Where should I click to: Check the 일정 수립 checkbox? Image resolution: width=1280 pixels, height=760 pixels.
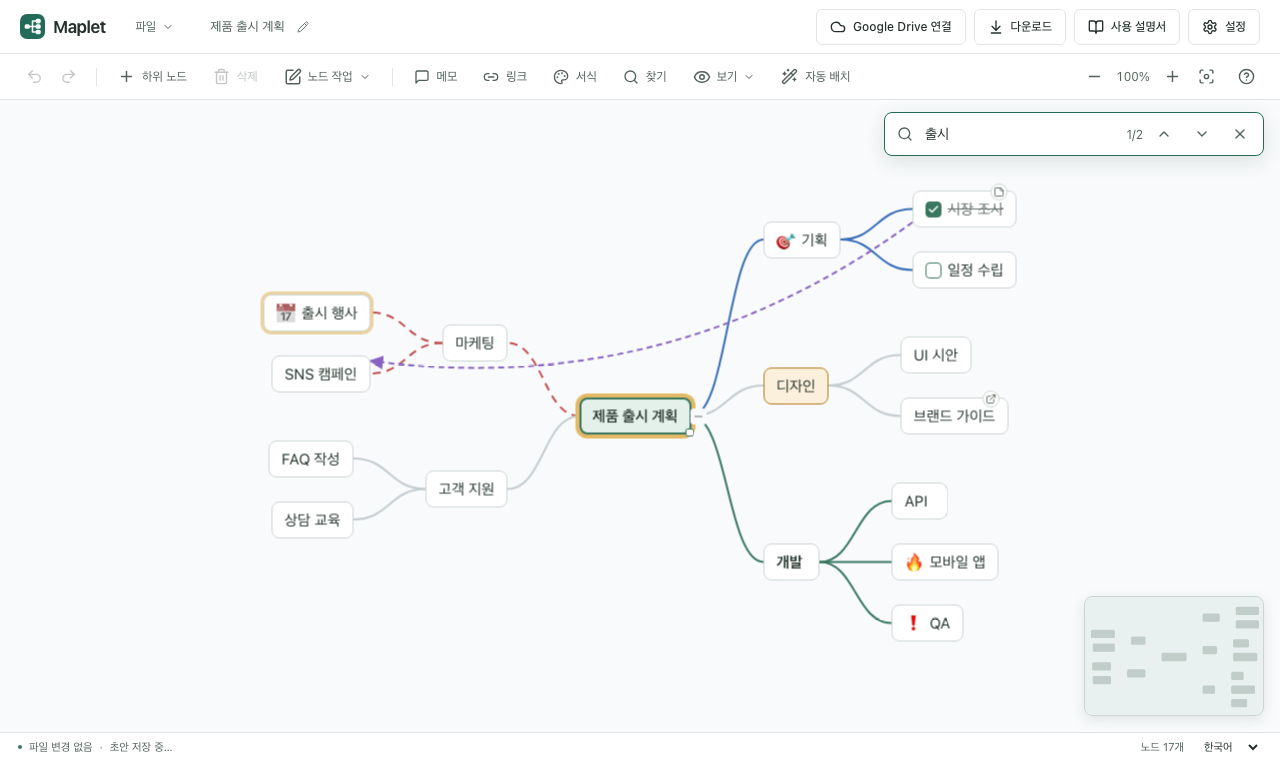[933, 270]
